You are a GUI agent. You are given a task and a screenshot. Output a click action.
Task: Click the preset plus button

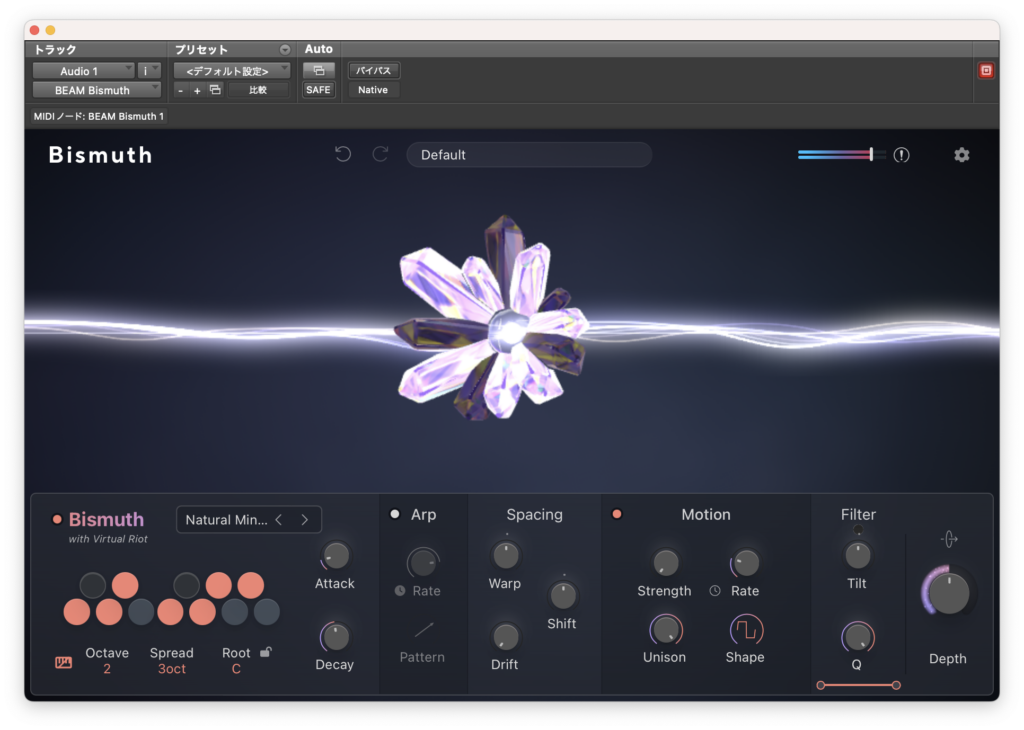[197, 91]
